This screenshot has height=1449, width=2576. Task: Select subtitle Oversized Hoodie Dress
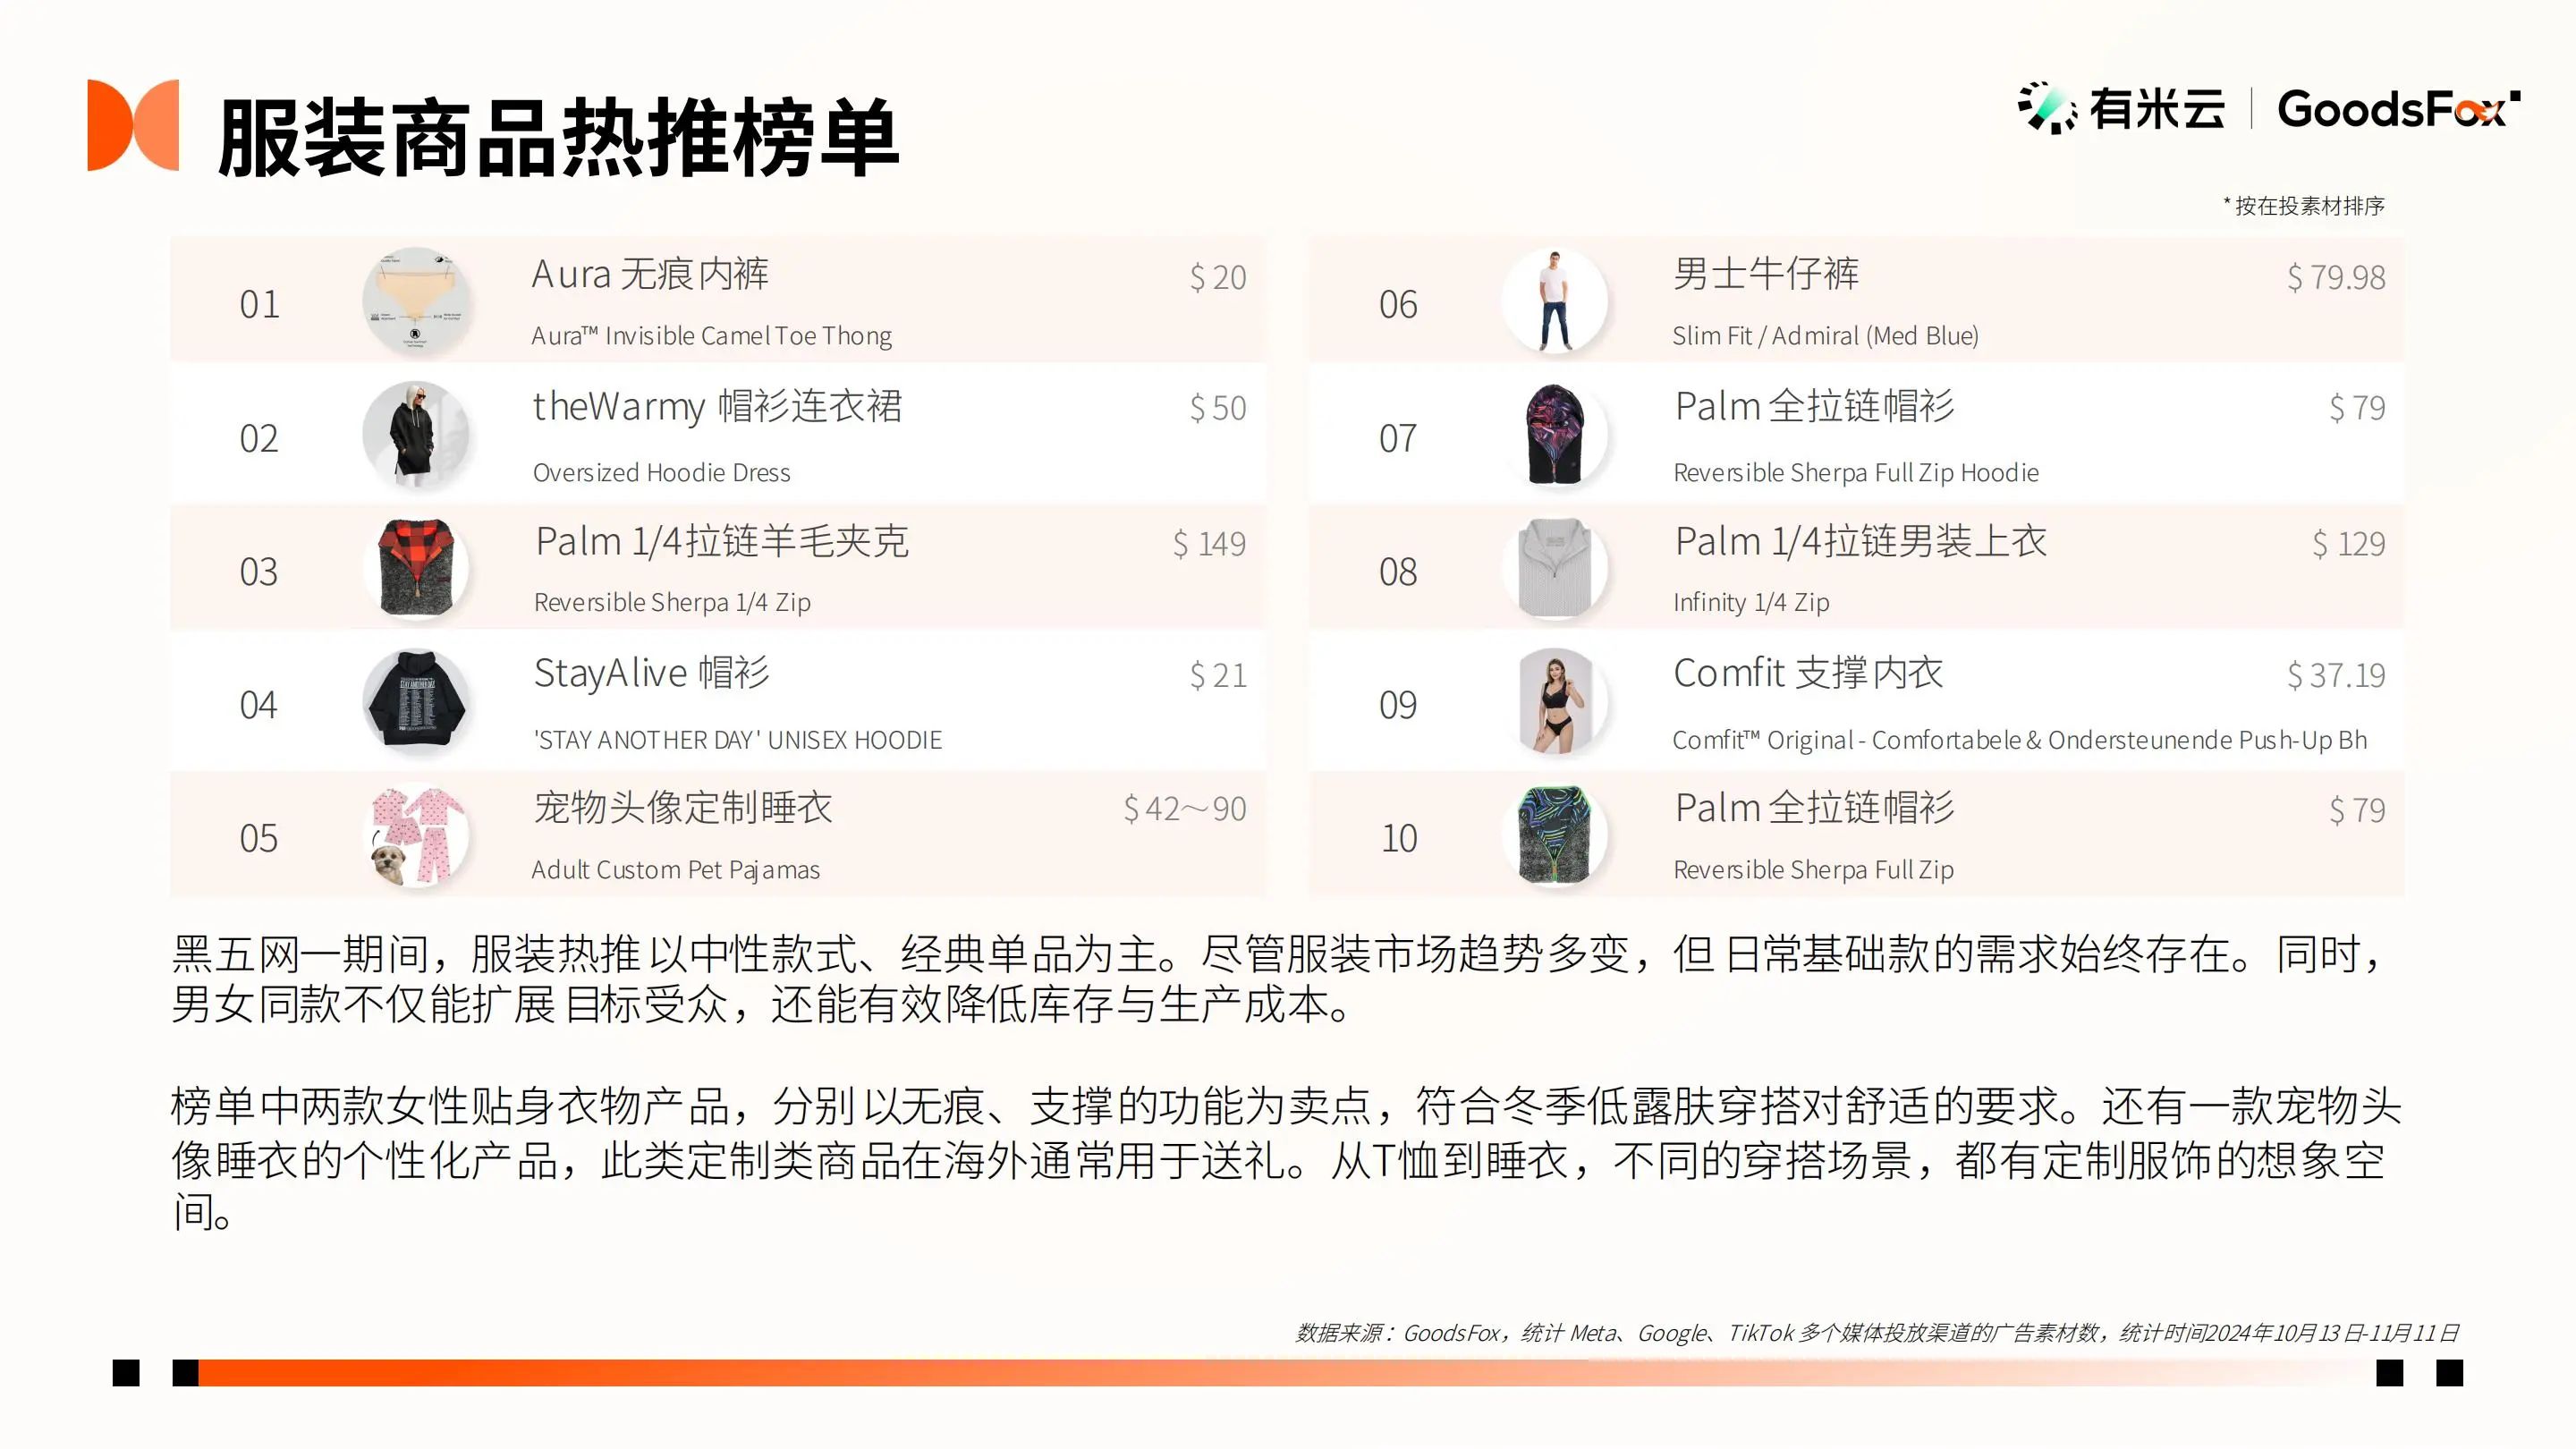[x=662, y=472]
